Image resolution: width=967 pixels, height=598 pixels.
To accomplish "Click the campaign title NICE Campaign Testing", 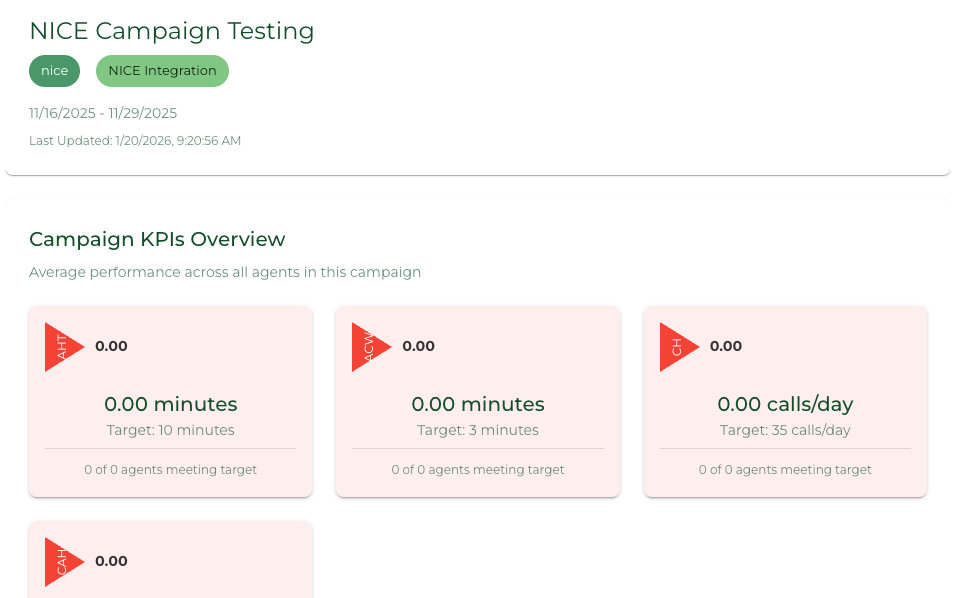I will click(171, 31).
